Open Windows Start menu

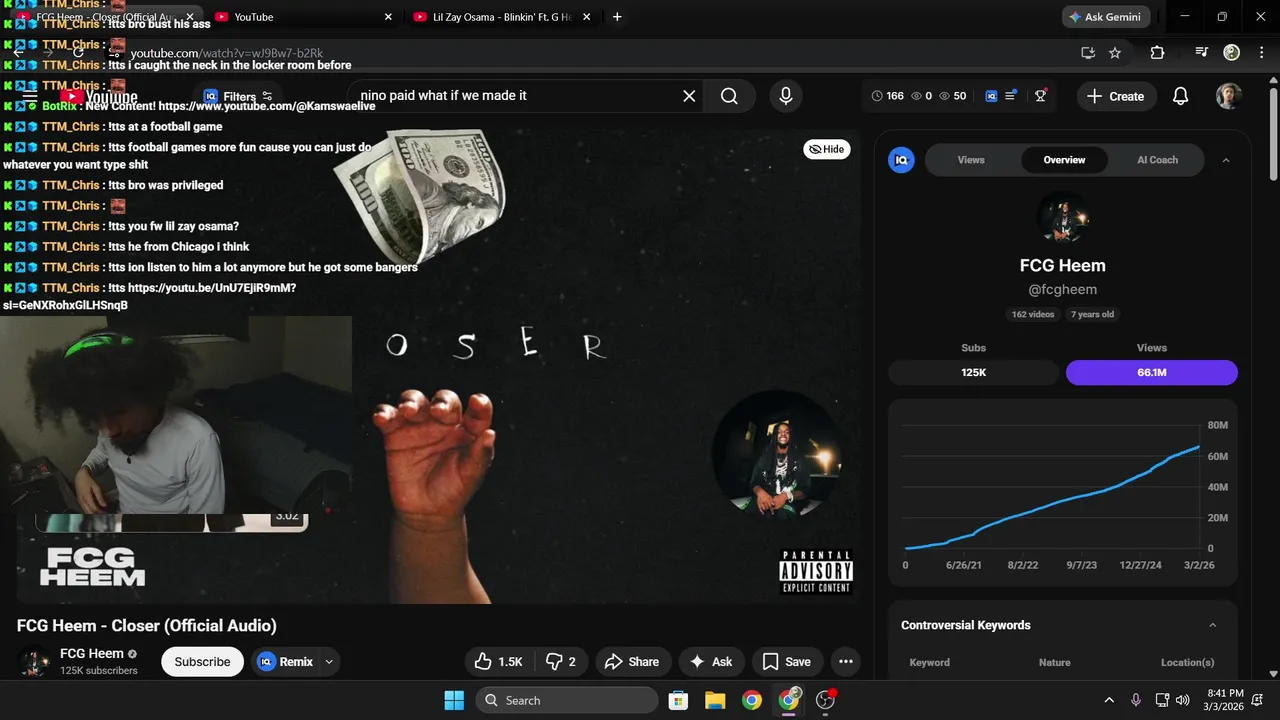pyautogui.click(x=454, y=700)
